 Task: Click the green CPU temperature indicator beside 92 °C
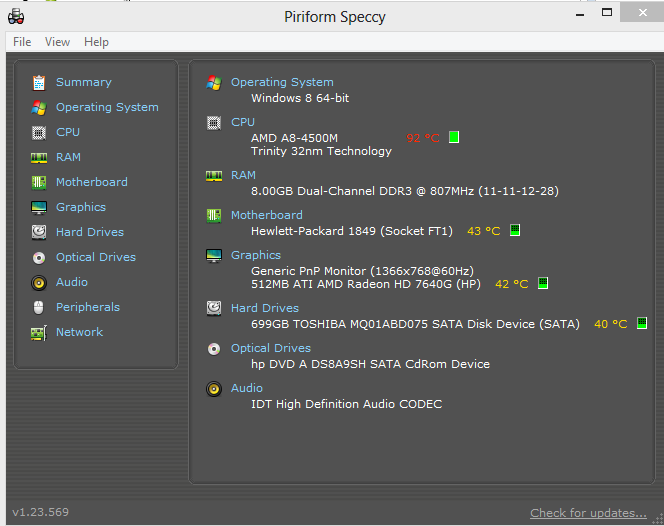[454, 137]
